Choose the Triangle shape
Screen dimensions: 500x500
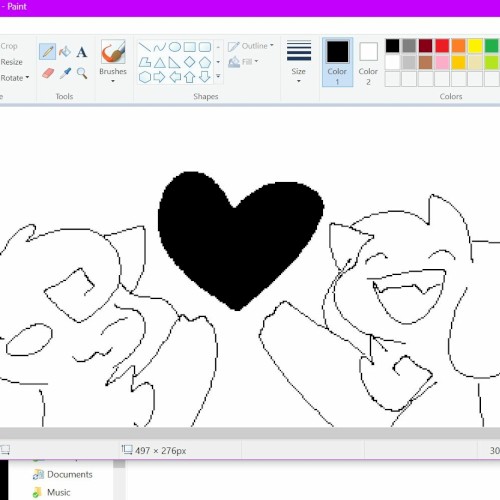point(160,62)
